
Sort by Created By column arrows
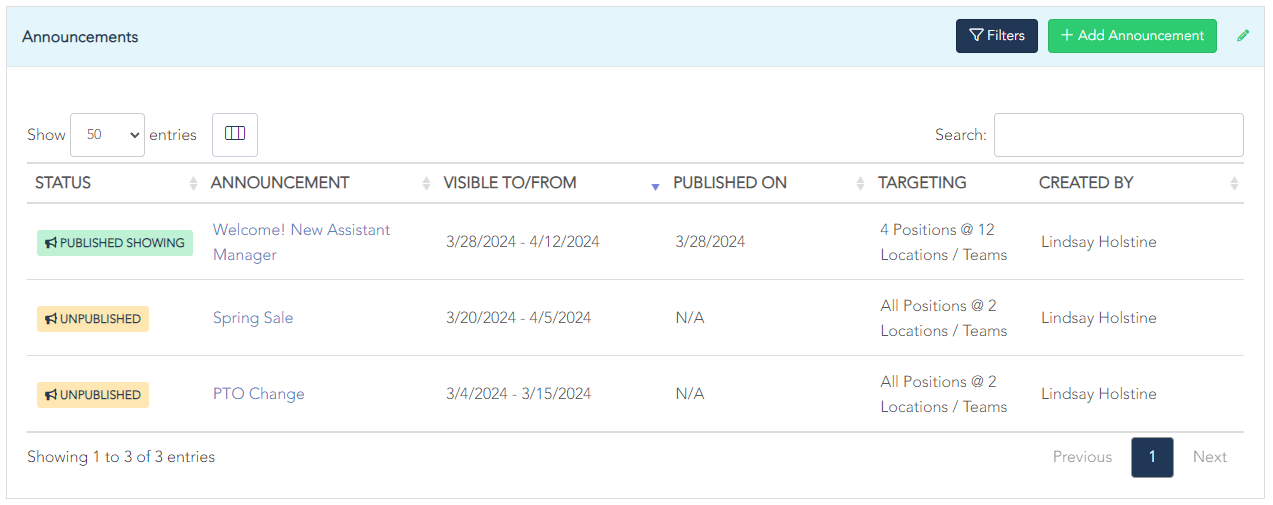pos(1234,183)
